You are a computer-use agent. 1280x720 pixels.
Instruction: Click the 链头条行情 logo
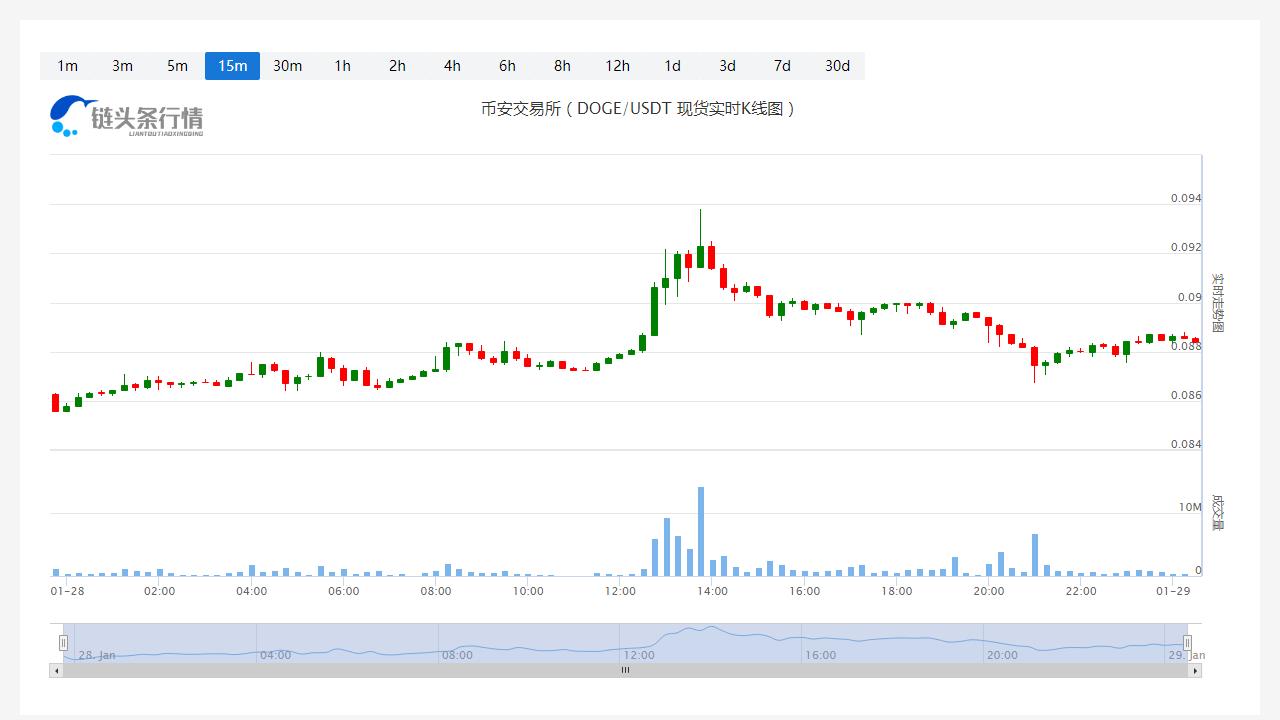coord(127,117)
